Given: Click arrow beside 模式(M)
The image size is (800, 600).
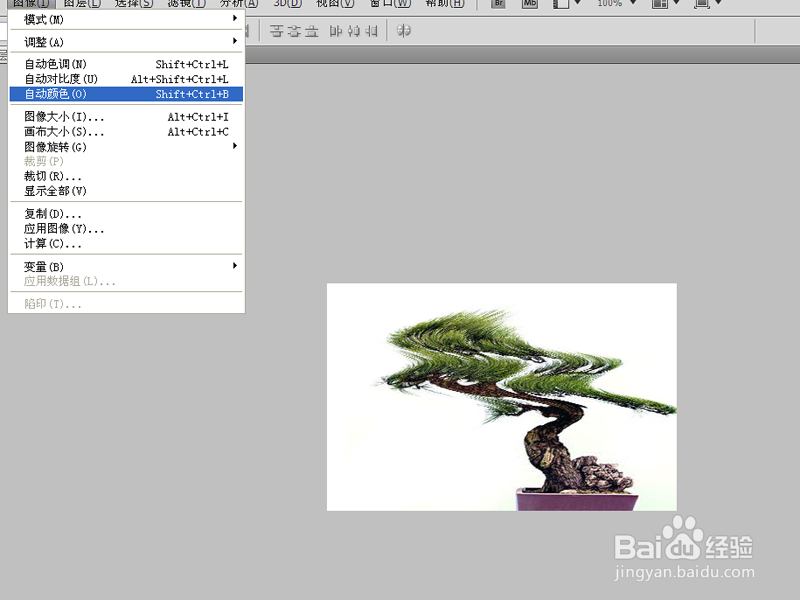Looking at the screenshot, I should pos(235,18).
